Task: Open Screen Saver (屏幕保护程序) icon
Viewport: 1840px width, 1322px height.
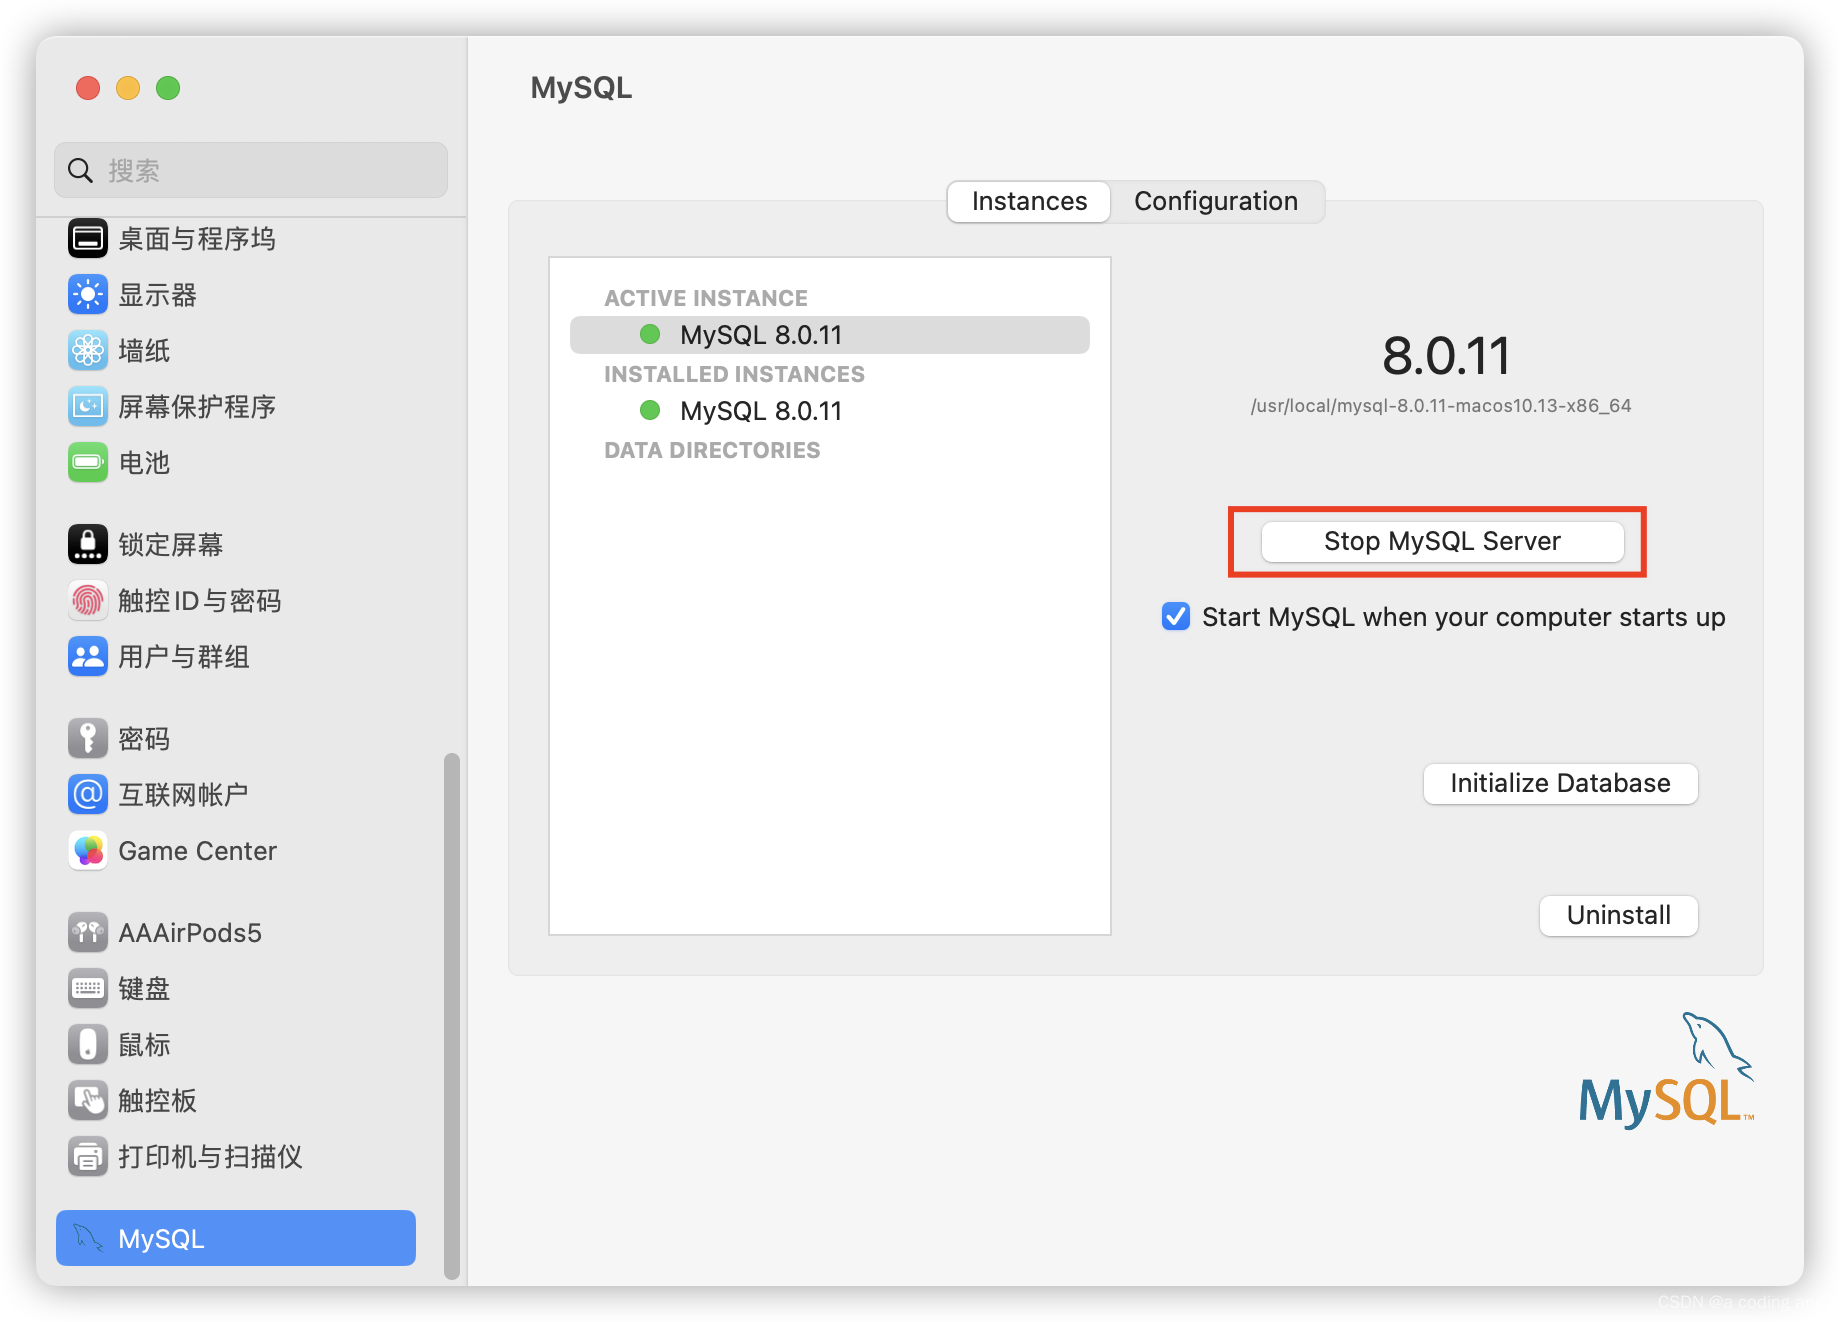Action: click(x=88, y=407)
